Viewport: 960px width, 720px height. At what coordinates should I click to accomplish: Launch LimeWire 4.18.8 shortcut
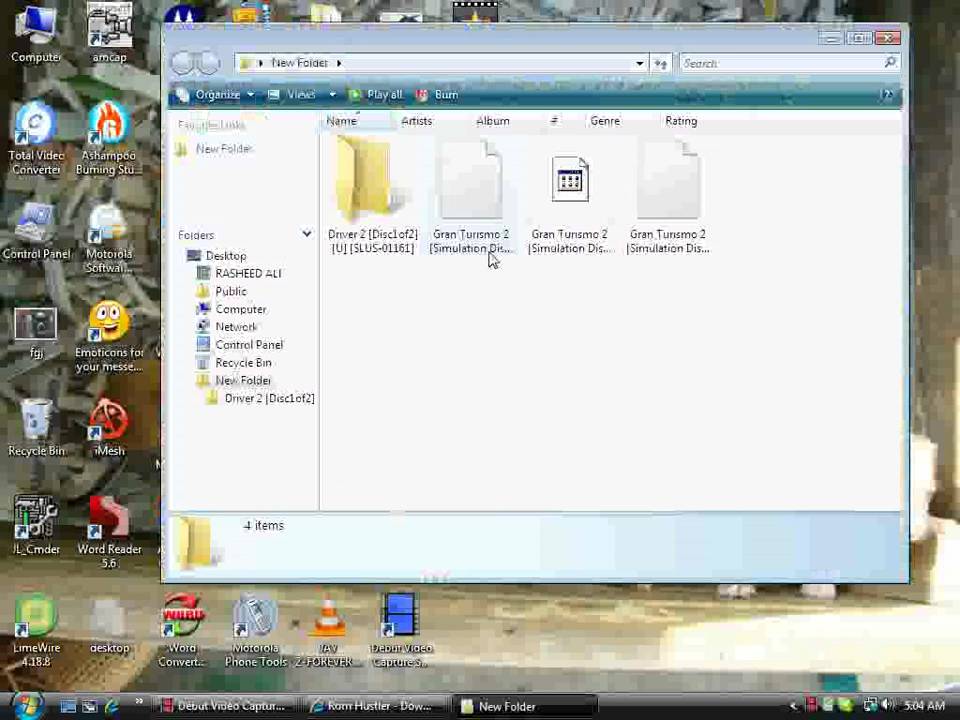click(x=36, y=631)
